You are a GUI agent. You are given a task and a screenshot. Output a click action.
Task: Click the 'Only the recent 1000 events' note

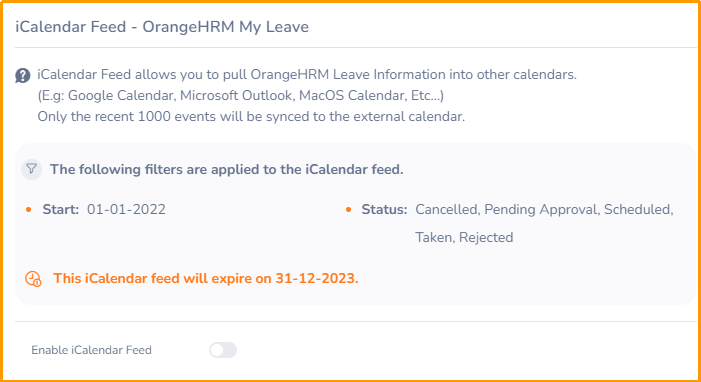click(251, 116)
